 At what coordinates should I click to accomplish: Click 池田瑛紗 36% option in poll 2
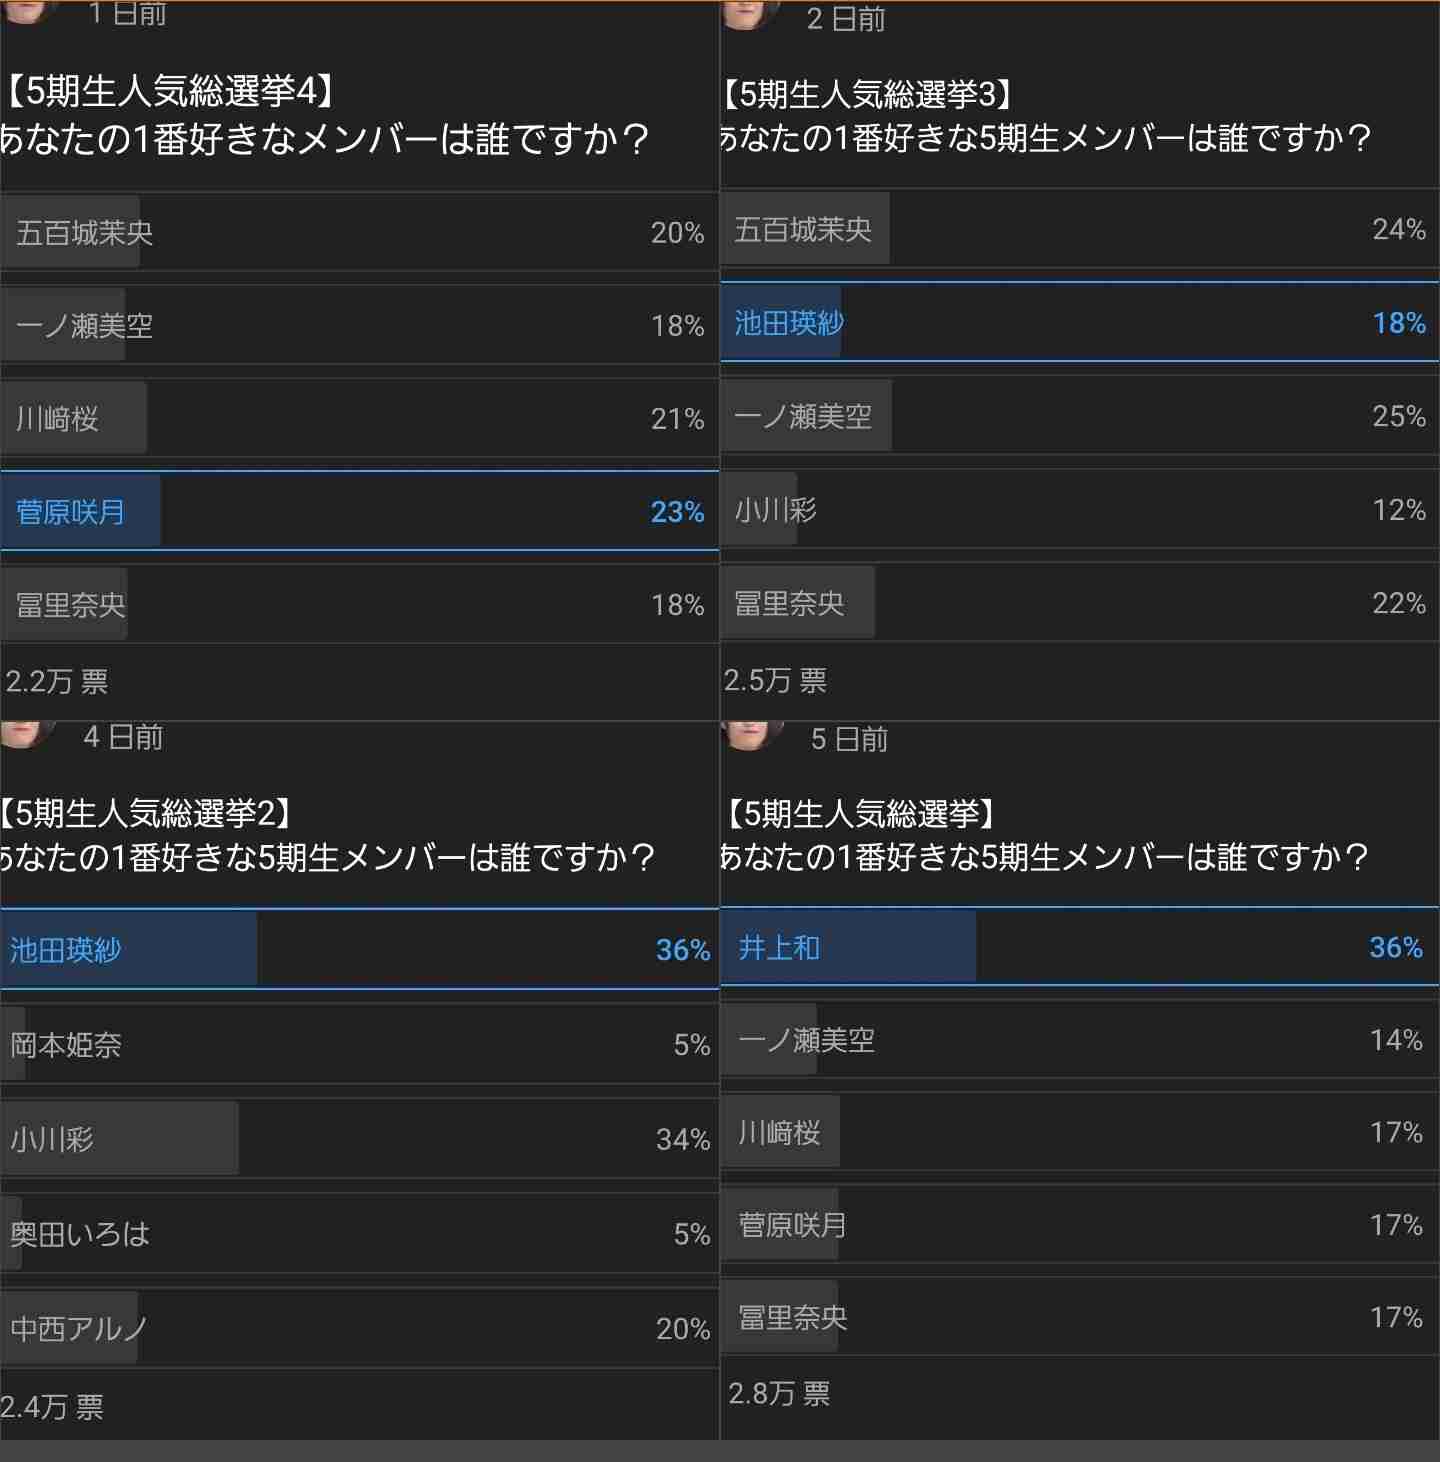[x=359, y=949]
